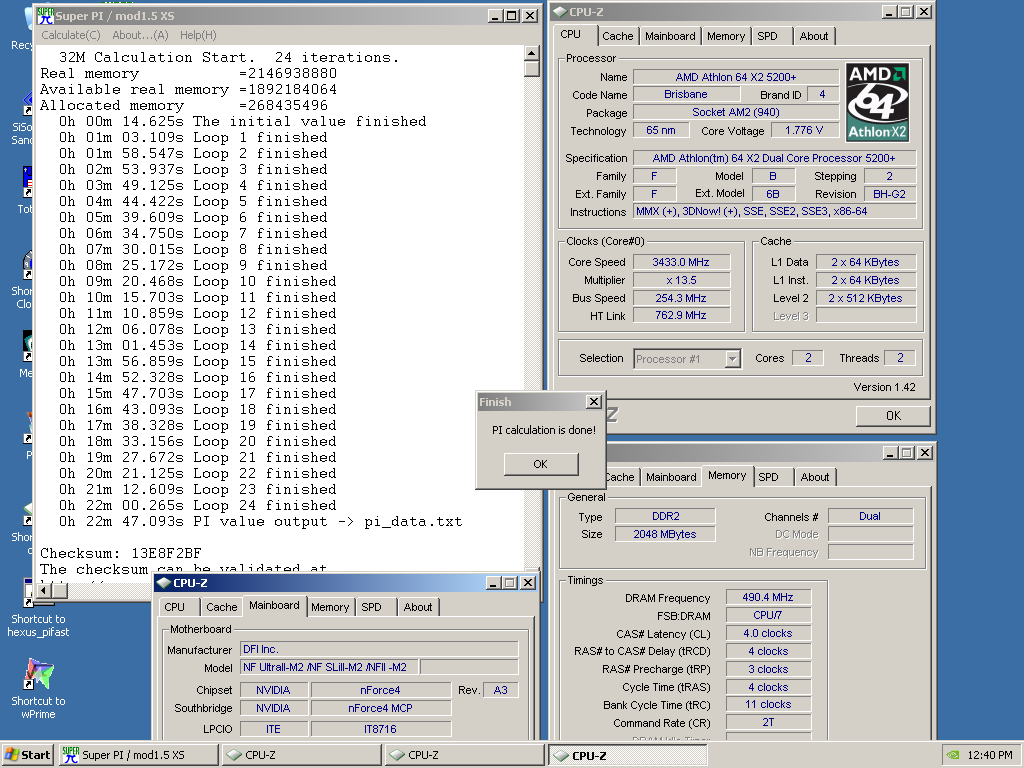Click the Command Rate 2T value
This screenshot has height=768, width=1024.
coord(768,723)
